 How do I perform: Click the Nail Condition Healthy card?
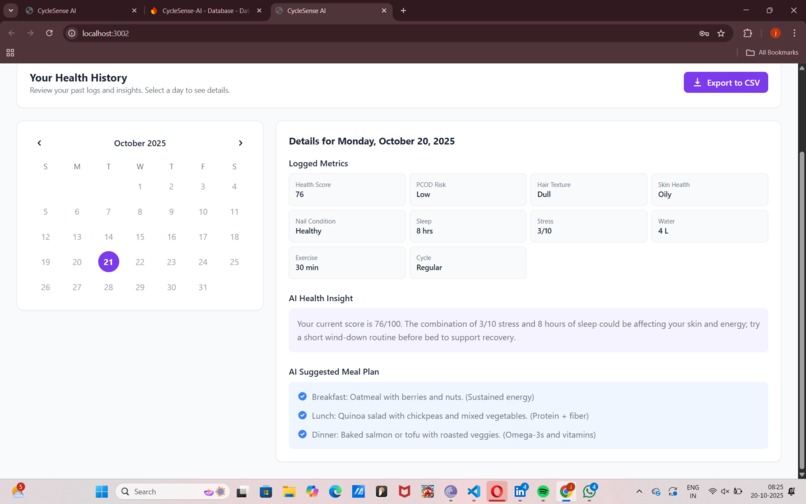[347, 226]
